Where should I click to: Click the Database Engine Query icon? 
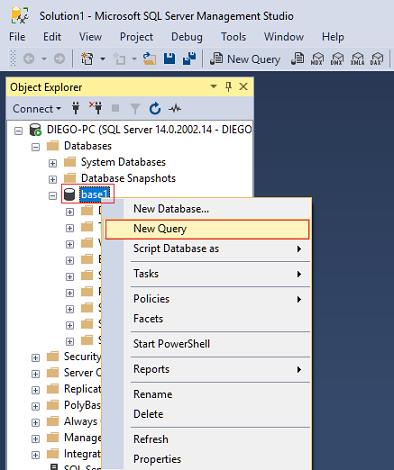click(x=298, y=59)
